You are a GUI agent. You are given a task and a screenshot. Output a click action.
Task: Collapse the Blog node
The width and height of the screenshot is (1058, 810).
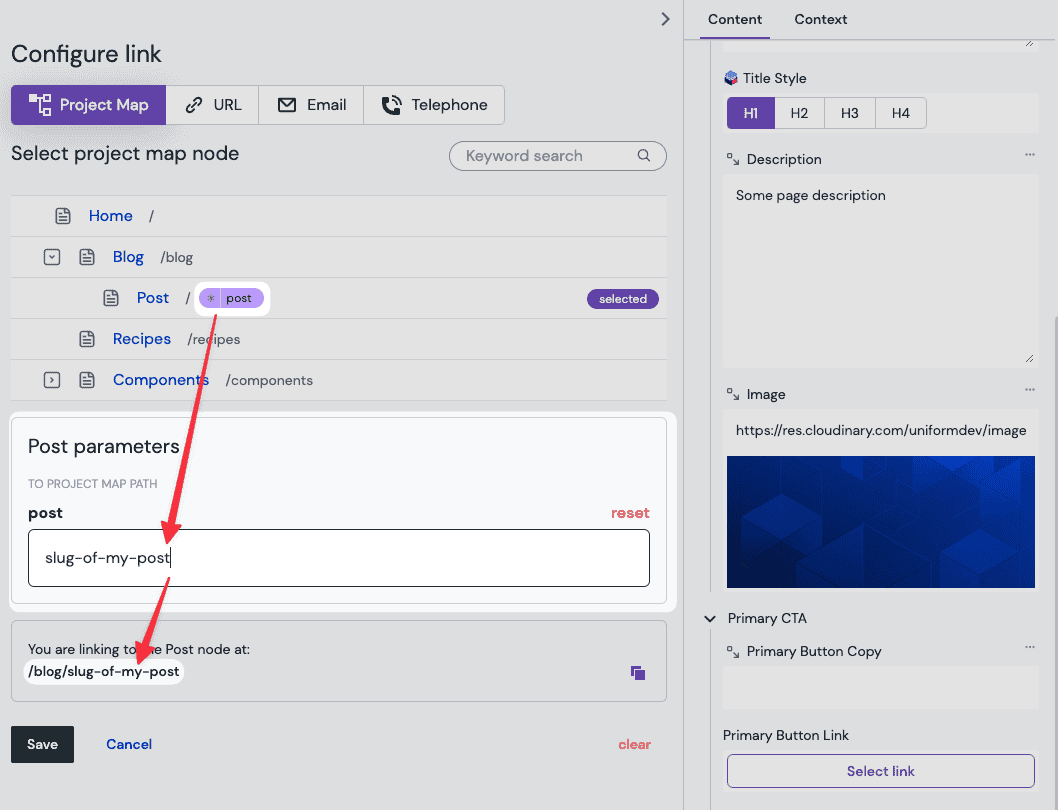[x=52, y=257]
